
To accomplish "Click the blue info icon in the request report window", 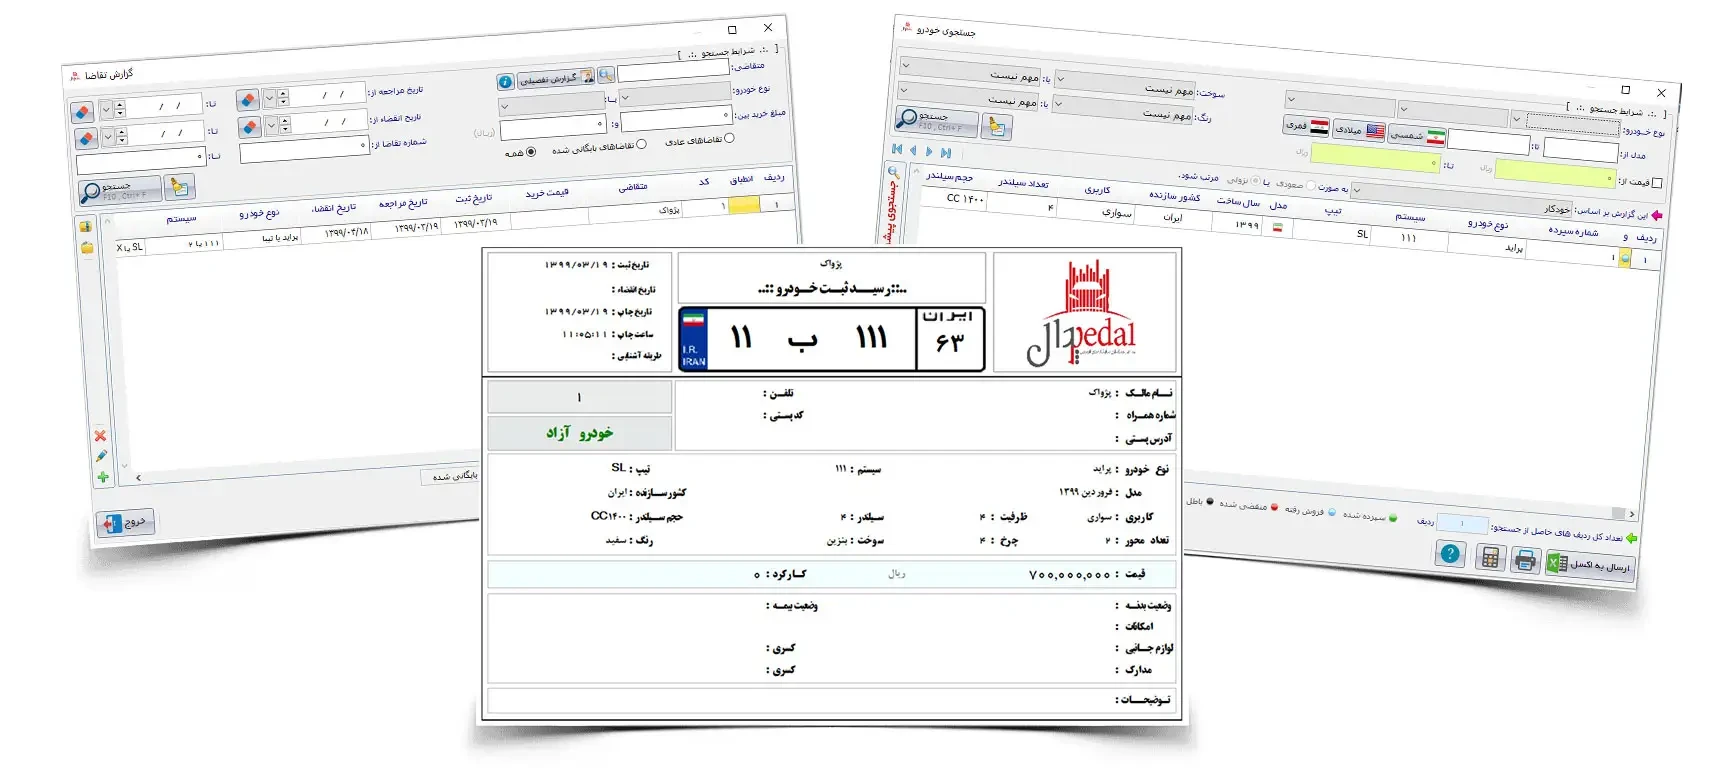I will [505, 82].
